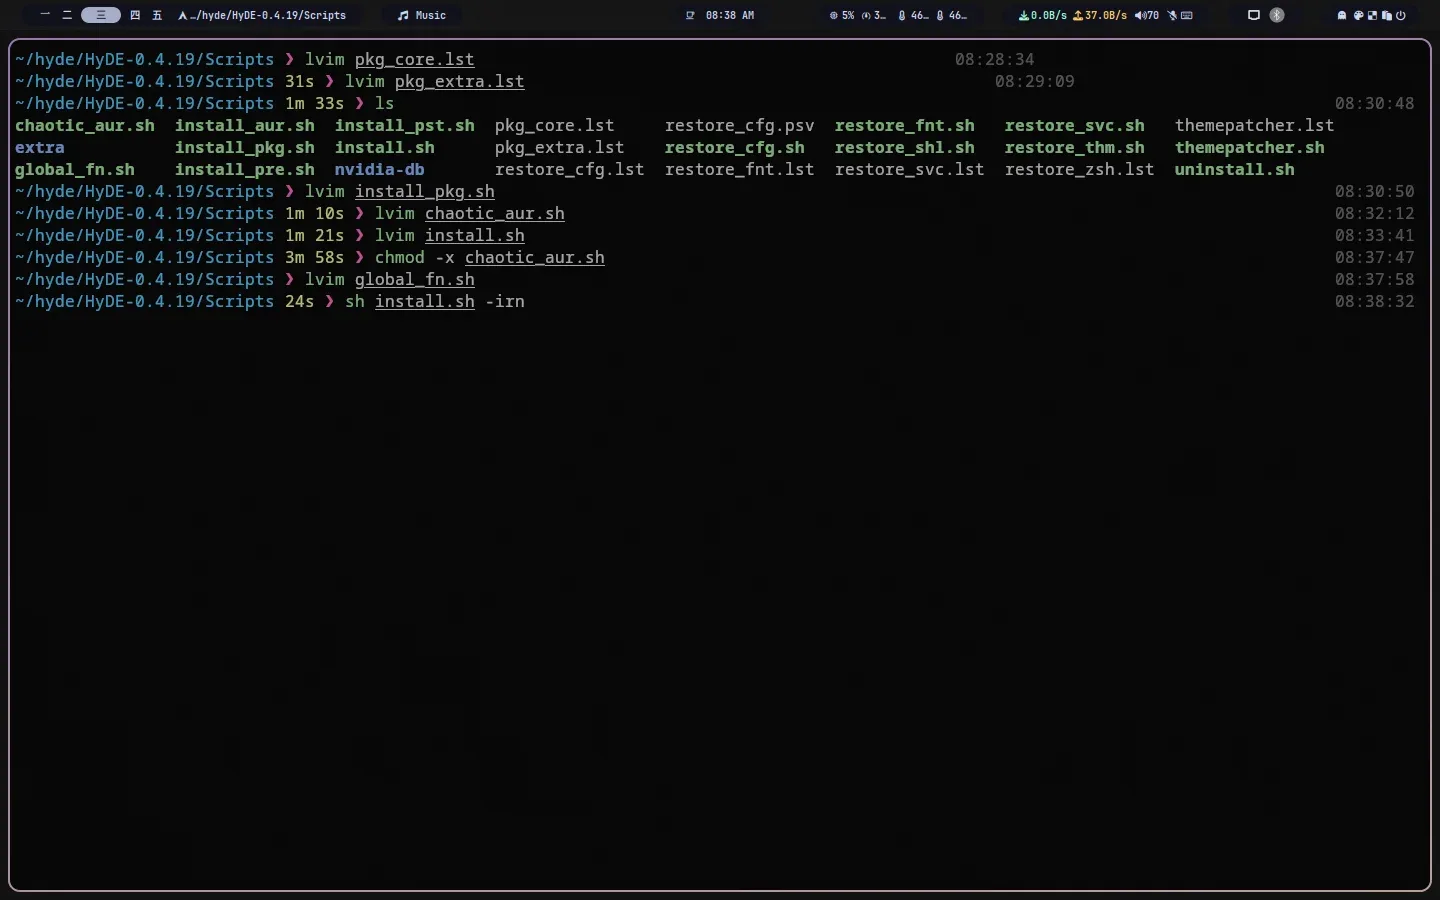This screenshot has height=900, width=1440.
Task: Click "restore_svc.sh" in the file listing
Action: [x=1075, y=125]
